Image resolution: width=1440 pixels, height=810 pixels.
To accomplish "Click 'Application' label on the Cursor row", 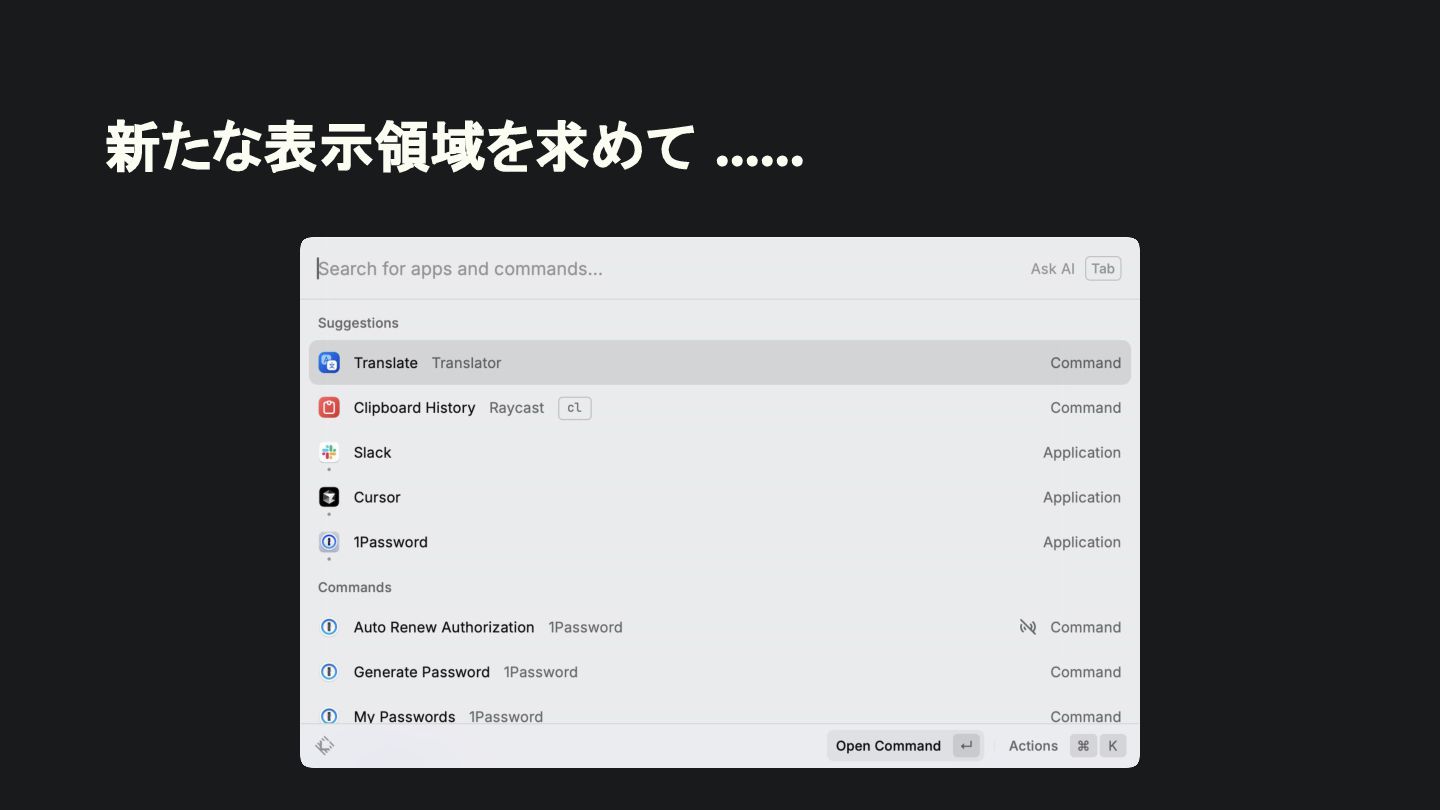I will coord(1082,498).
